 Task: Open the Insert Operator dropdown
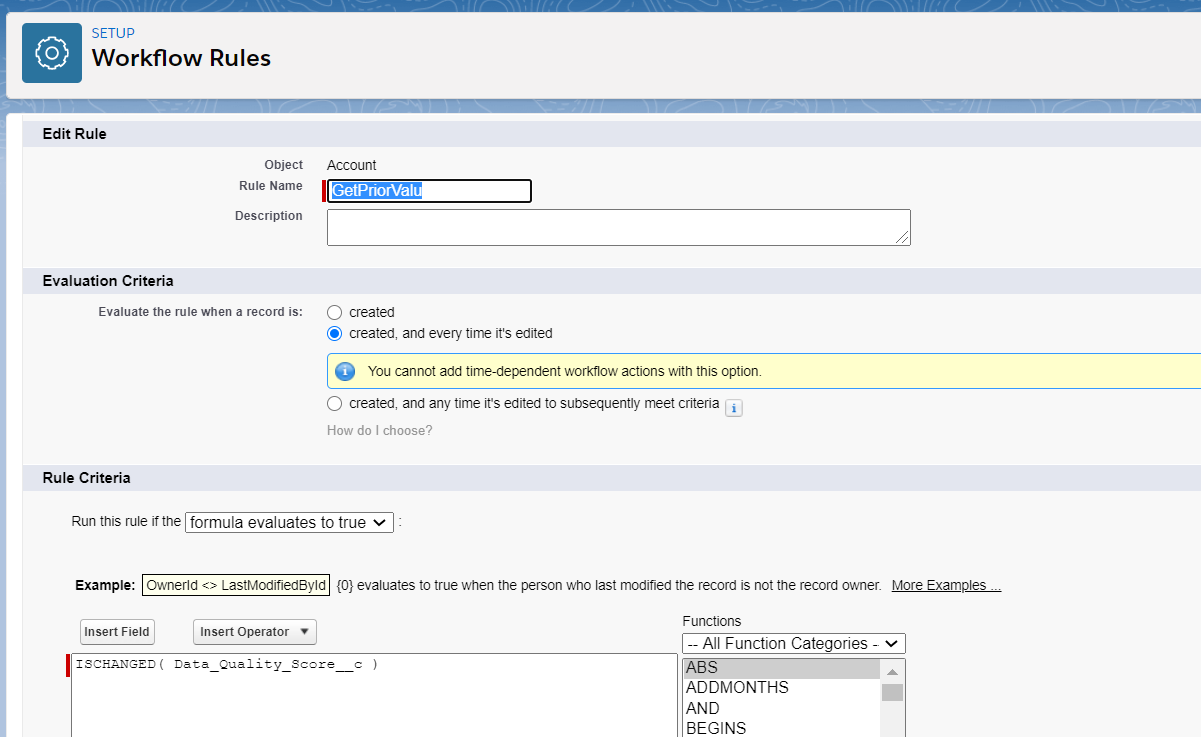(254, 631)
